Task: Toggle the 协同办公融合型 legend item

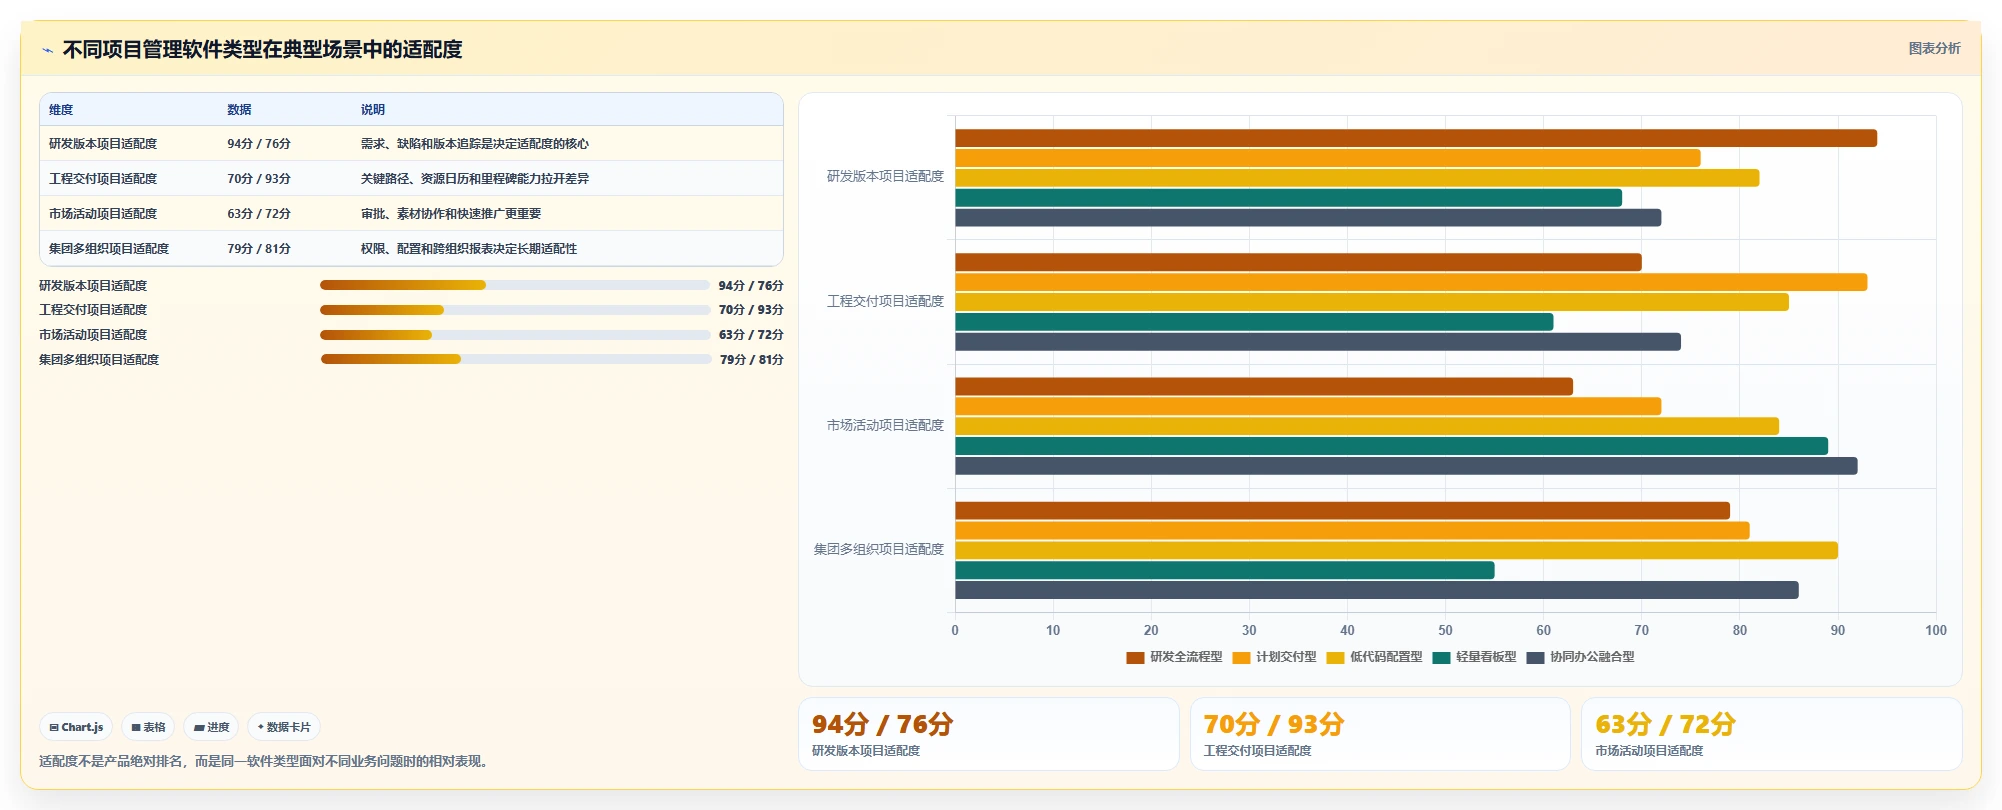Action: [1580, 657]
